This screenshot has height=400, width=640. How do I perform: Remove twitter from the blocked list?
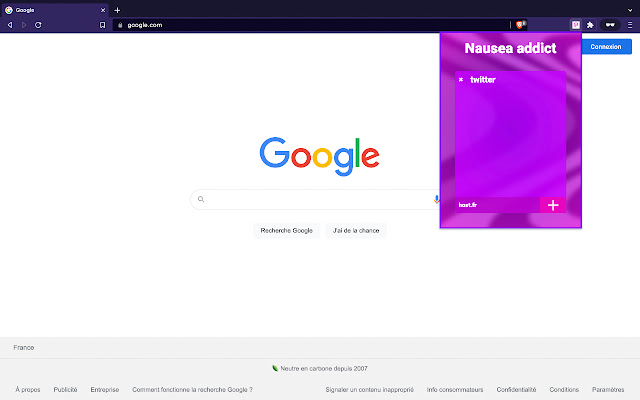pos(461,80)
